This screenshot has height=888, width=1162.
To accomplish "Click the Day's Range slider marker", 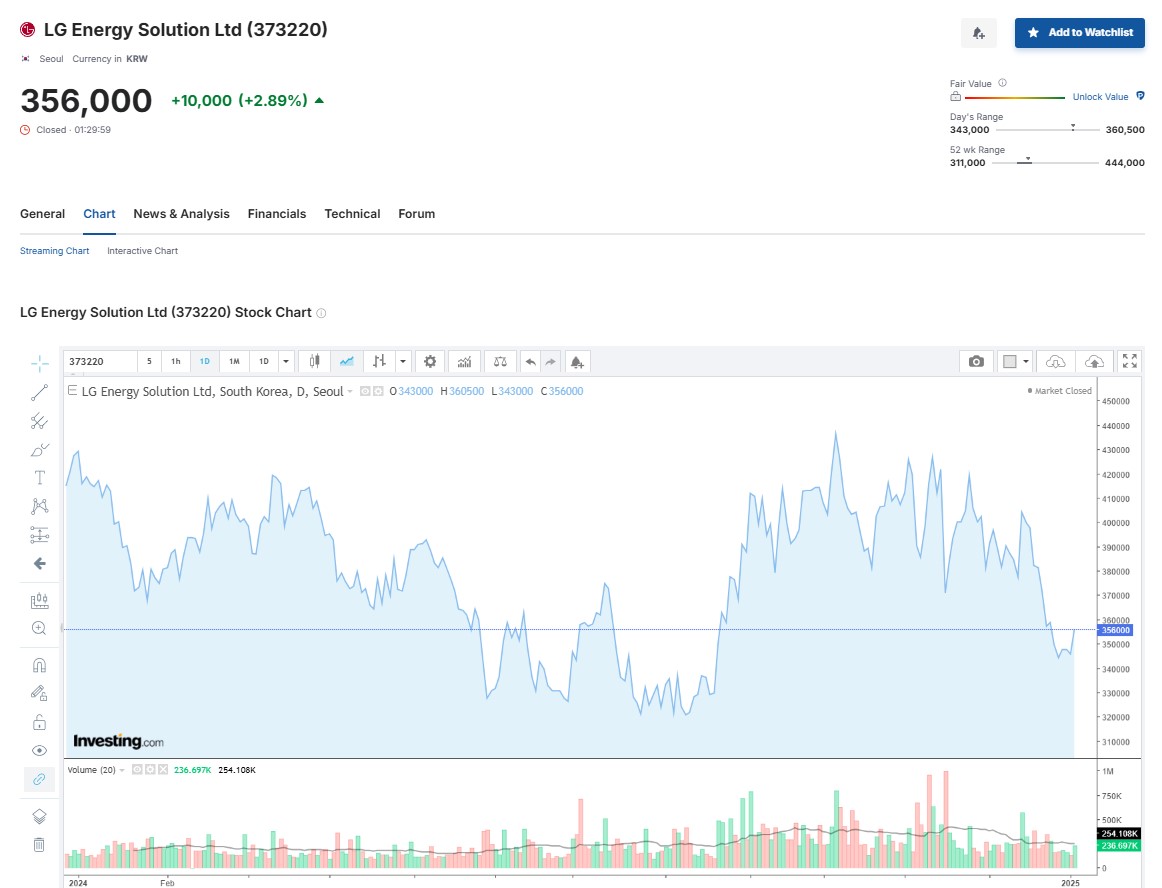I will (x=1073, y=127).
